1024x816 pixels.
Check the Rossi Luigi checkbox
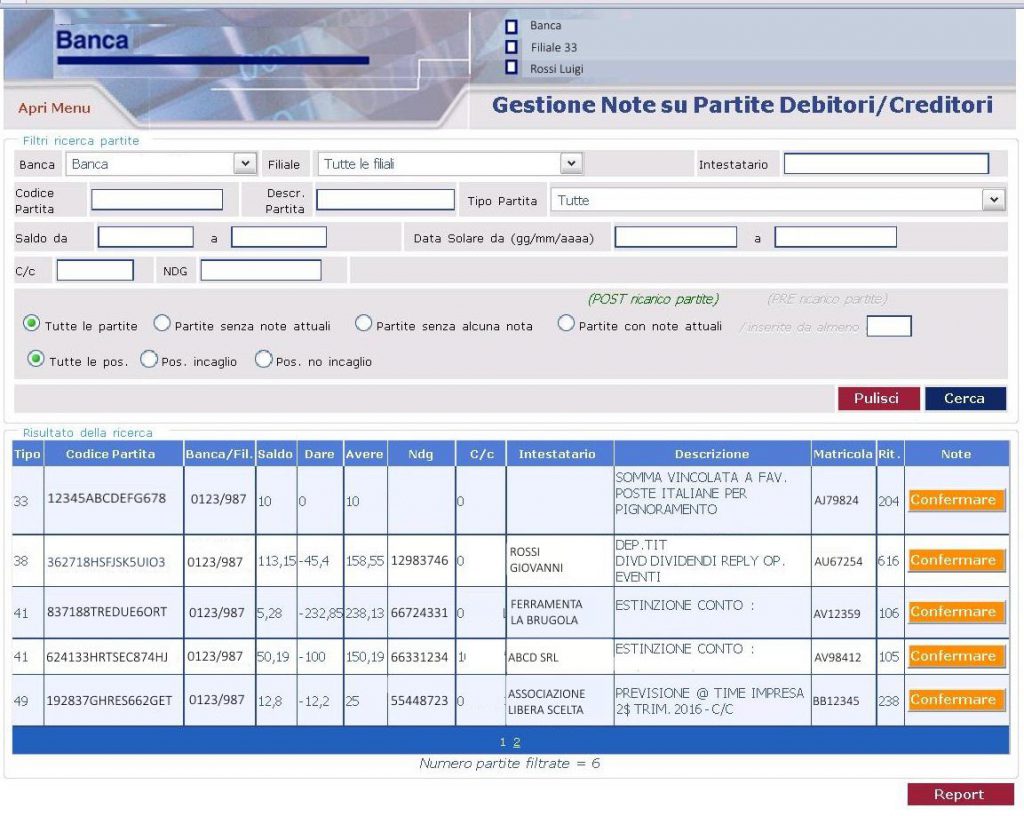(512, 67)
